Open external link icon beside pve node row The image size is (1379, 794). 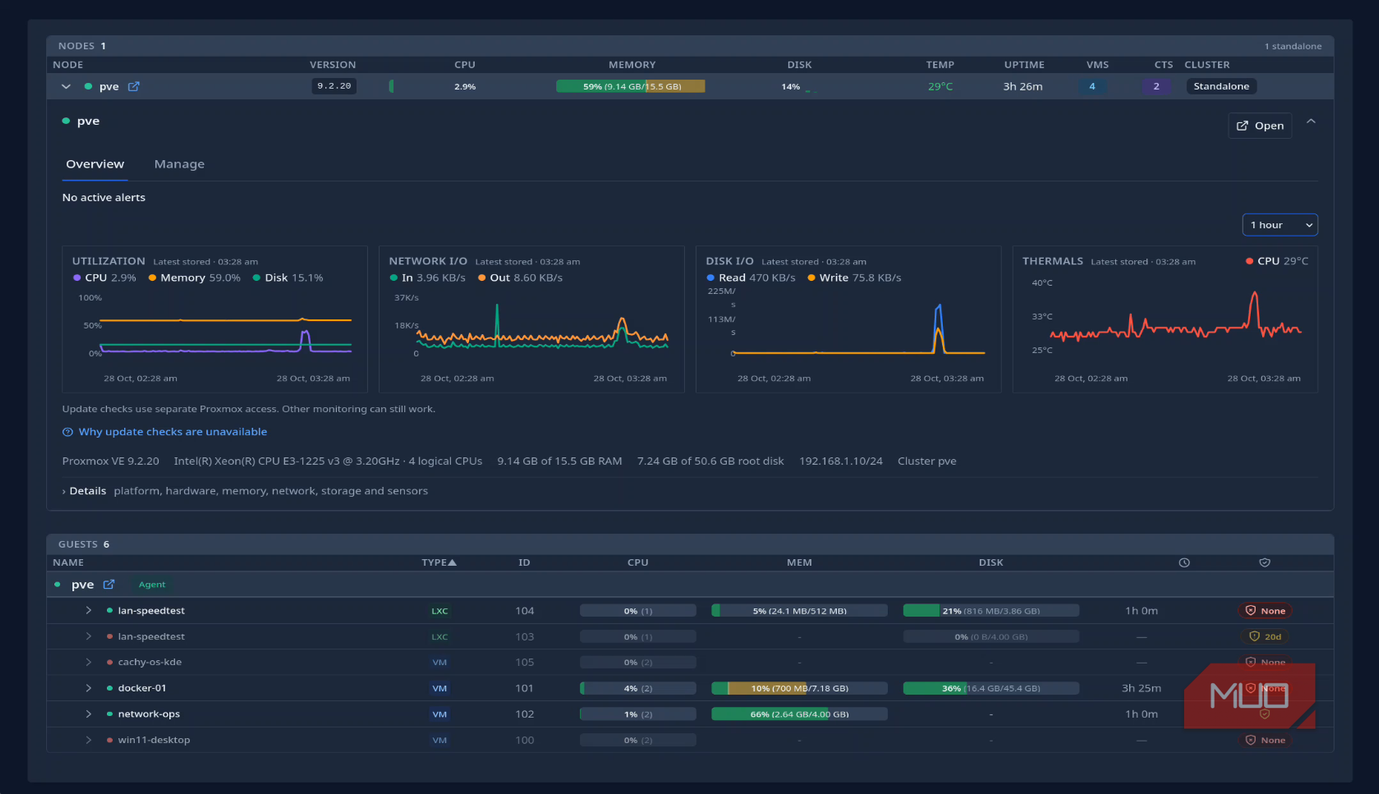133,86
